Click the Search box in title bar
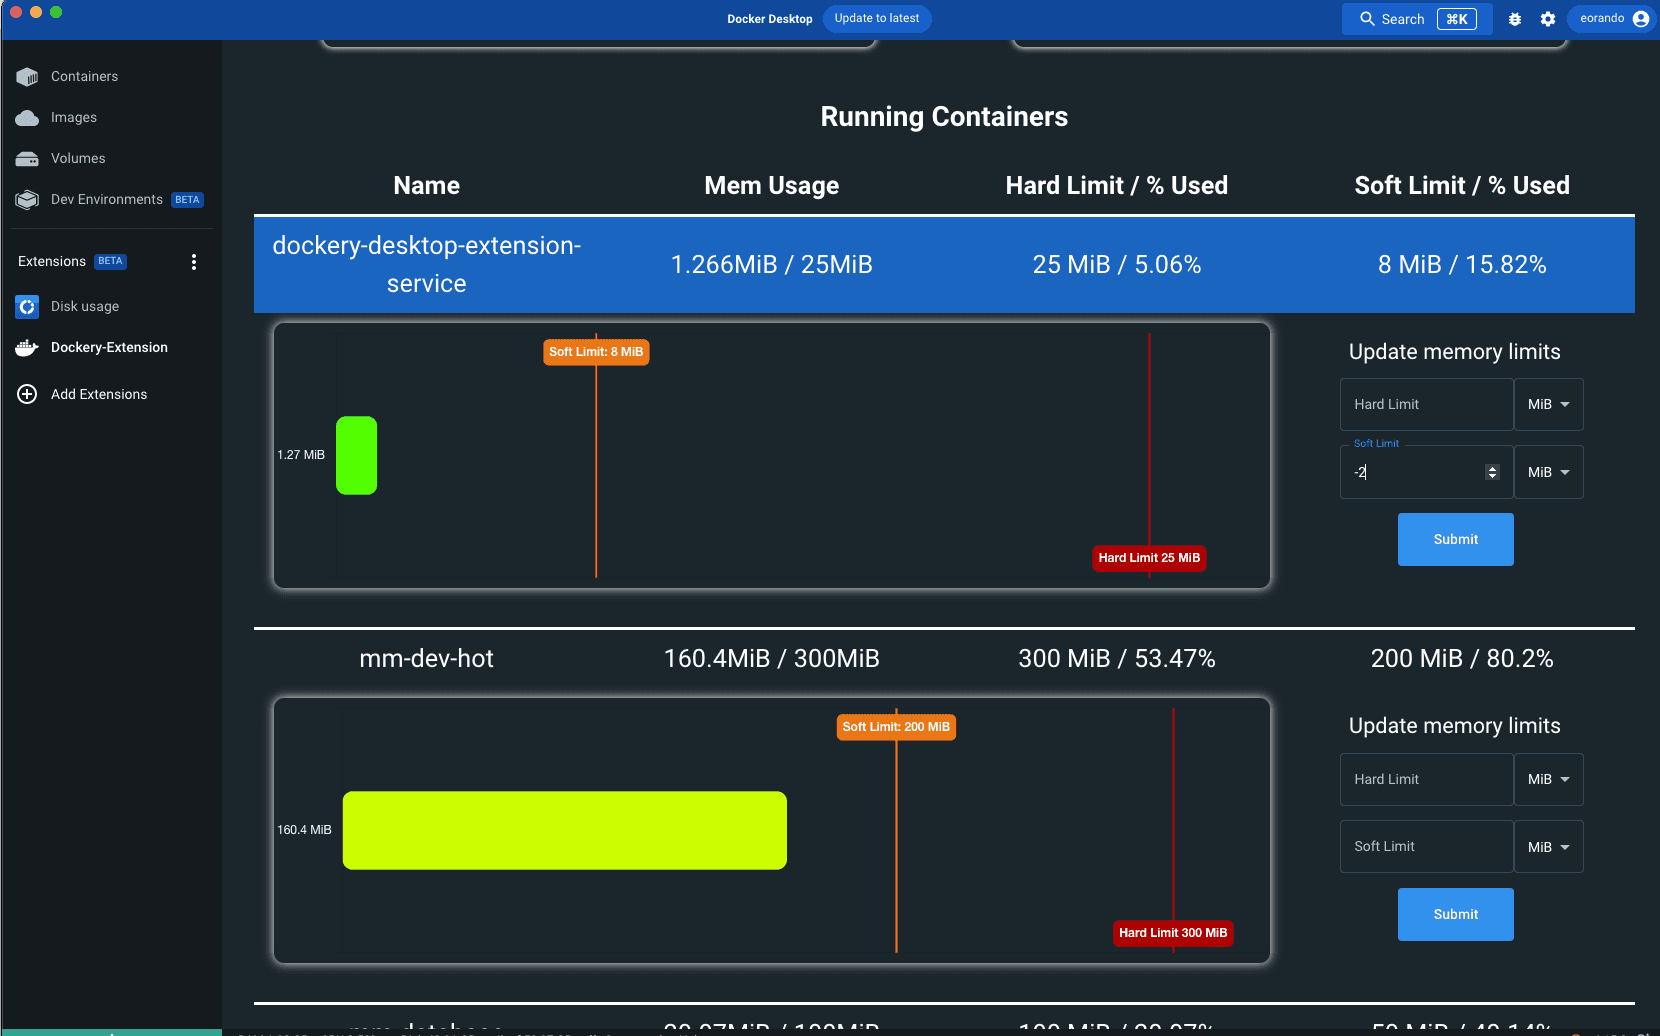The image size is (1660, 1036). click(1417, 19)
